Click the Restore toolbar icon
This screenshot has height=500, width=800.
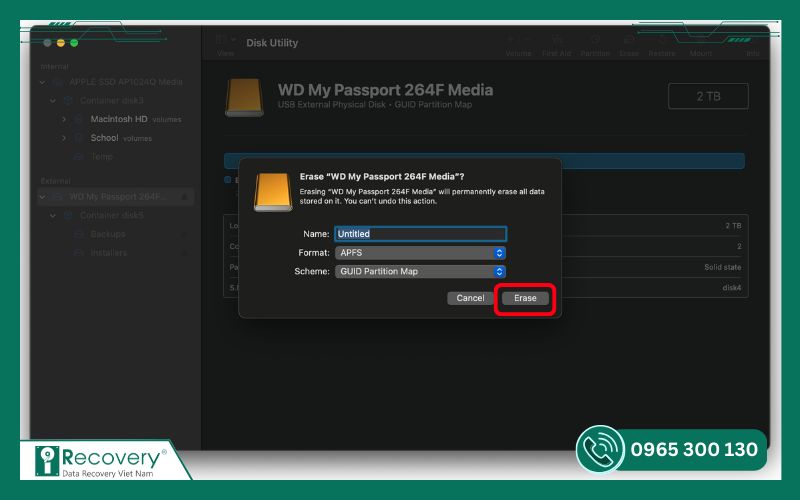(x=662, y=40)
